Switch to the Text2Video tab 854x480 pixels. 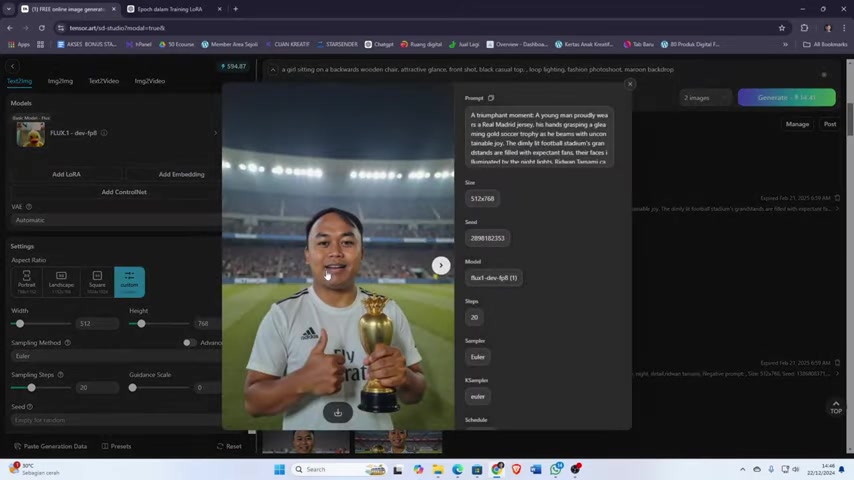click(104, 81)
